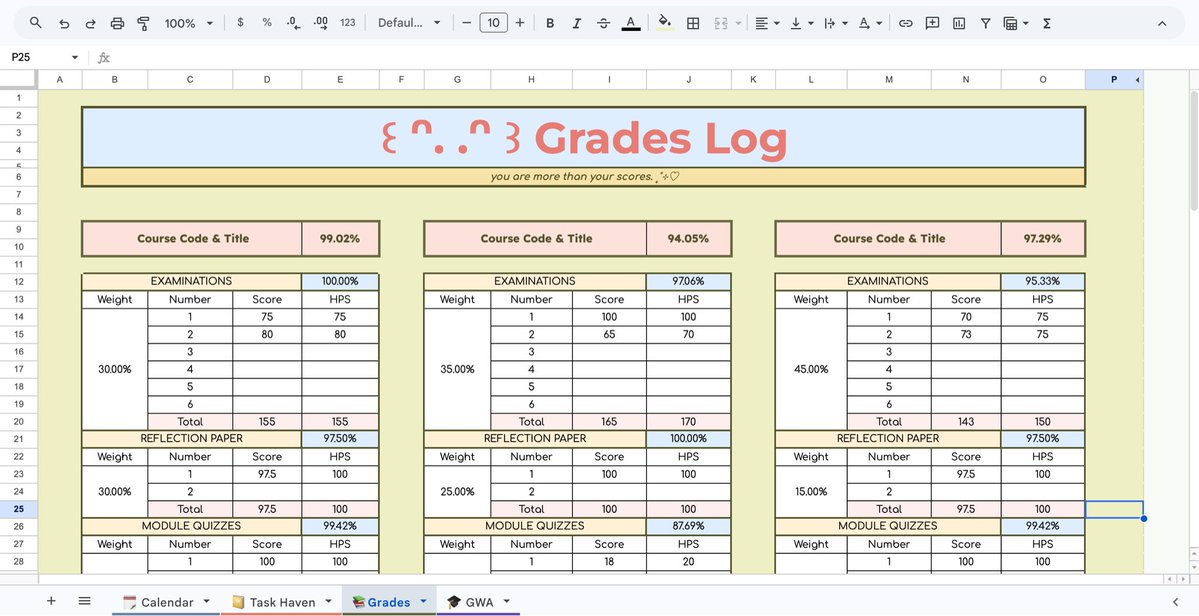Open the all sheets list
Screen dimensions: 1199x616
tap(84, 601)
